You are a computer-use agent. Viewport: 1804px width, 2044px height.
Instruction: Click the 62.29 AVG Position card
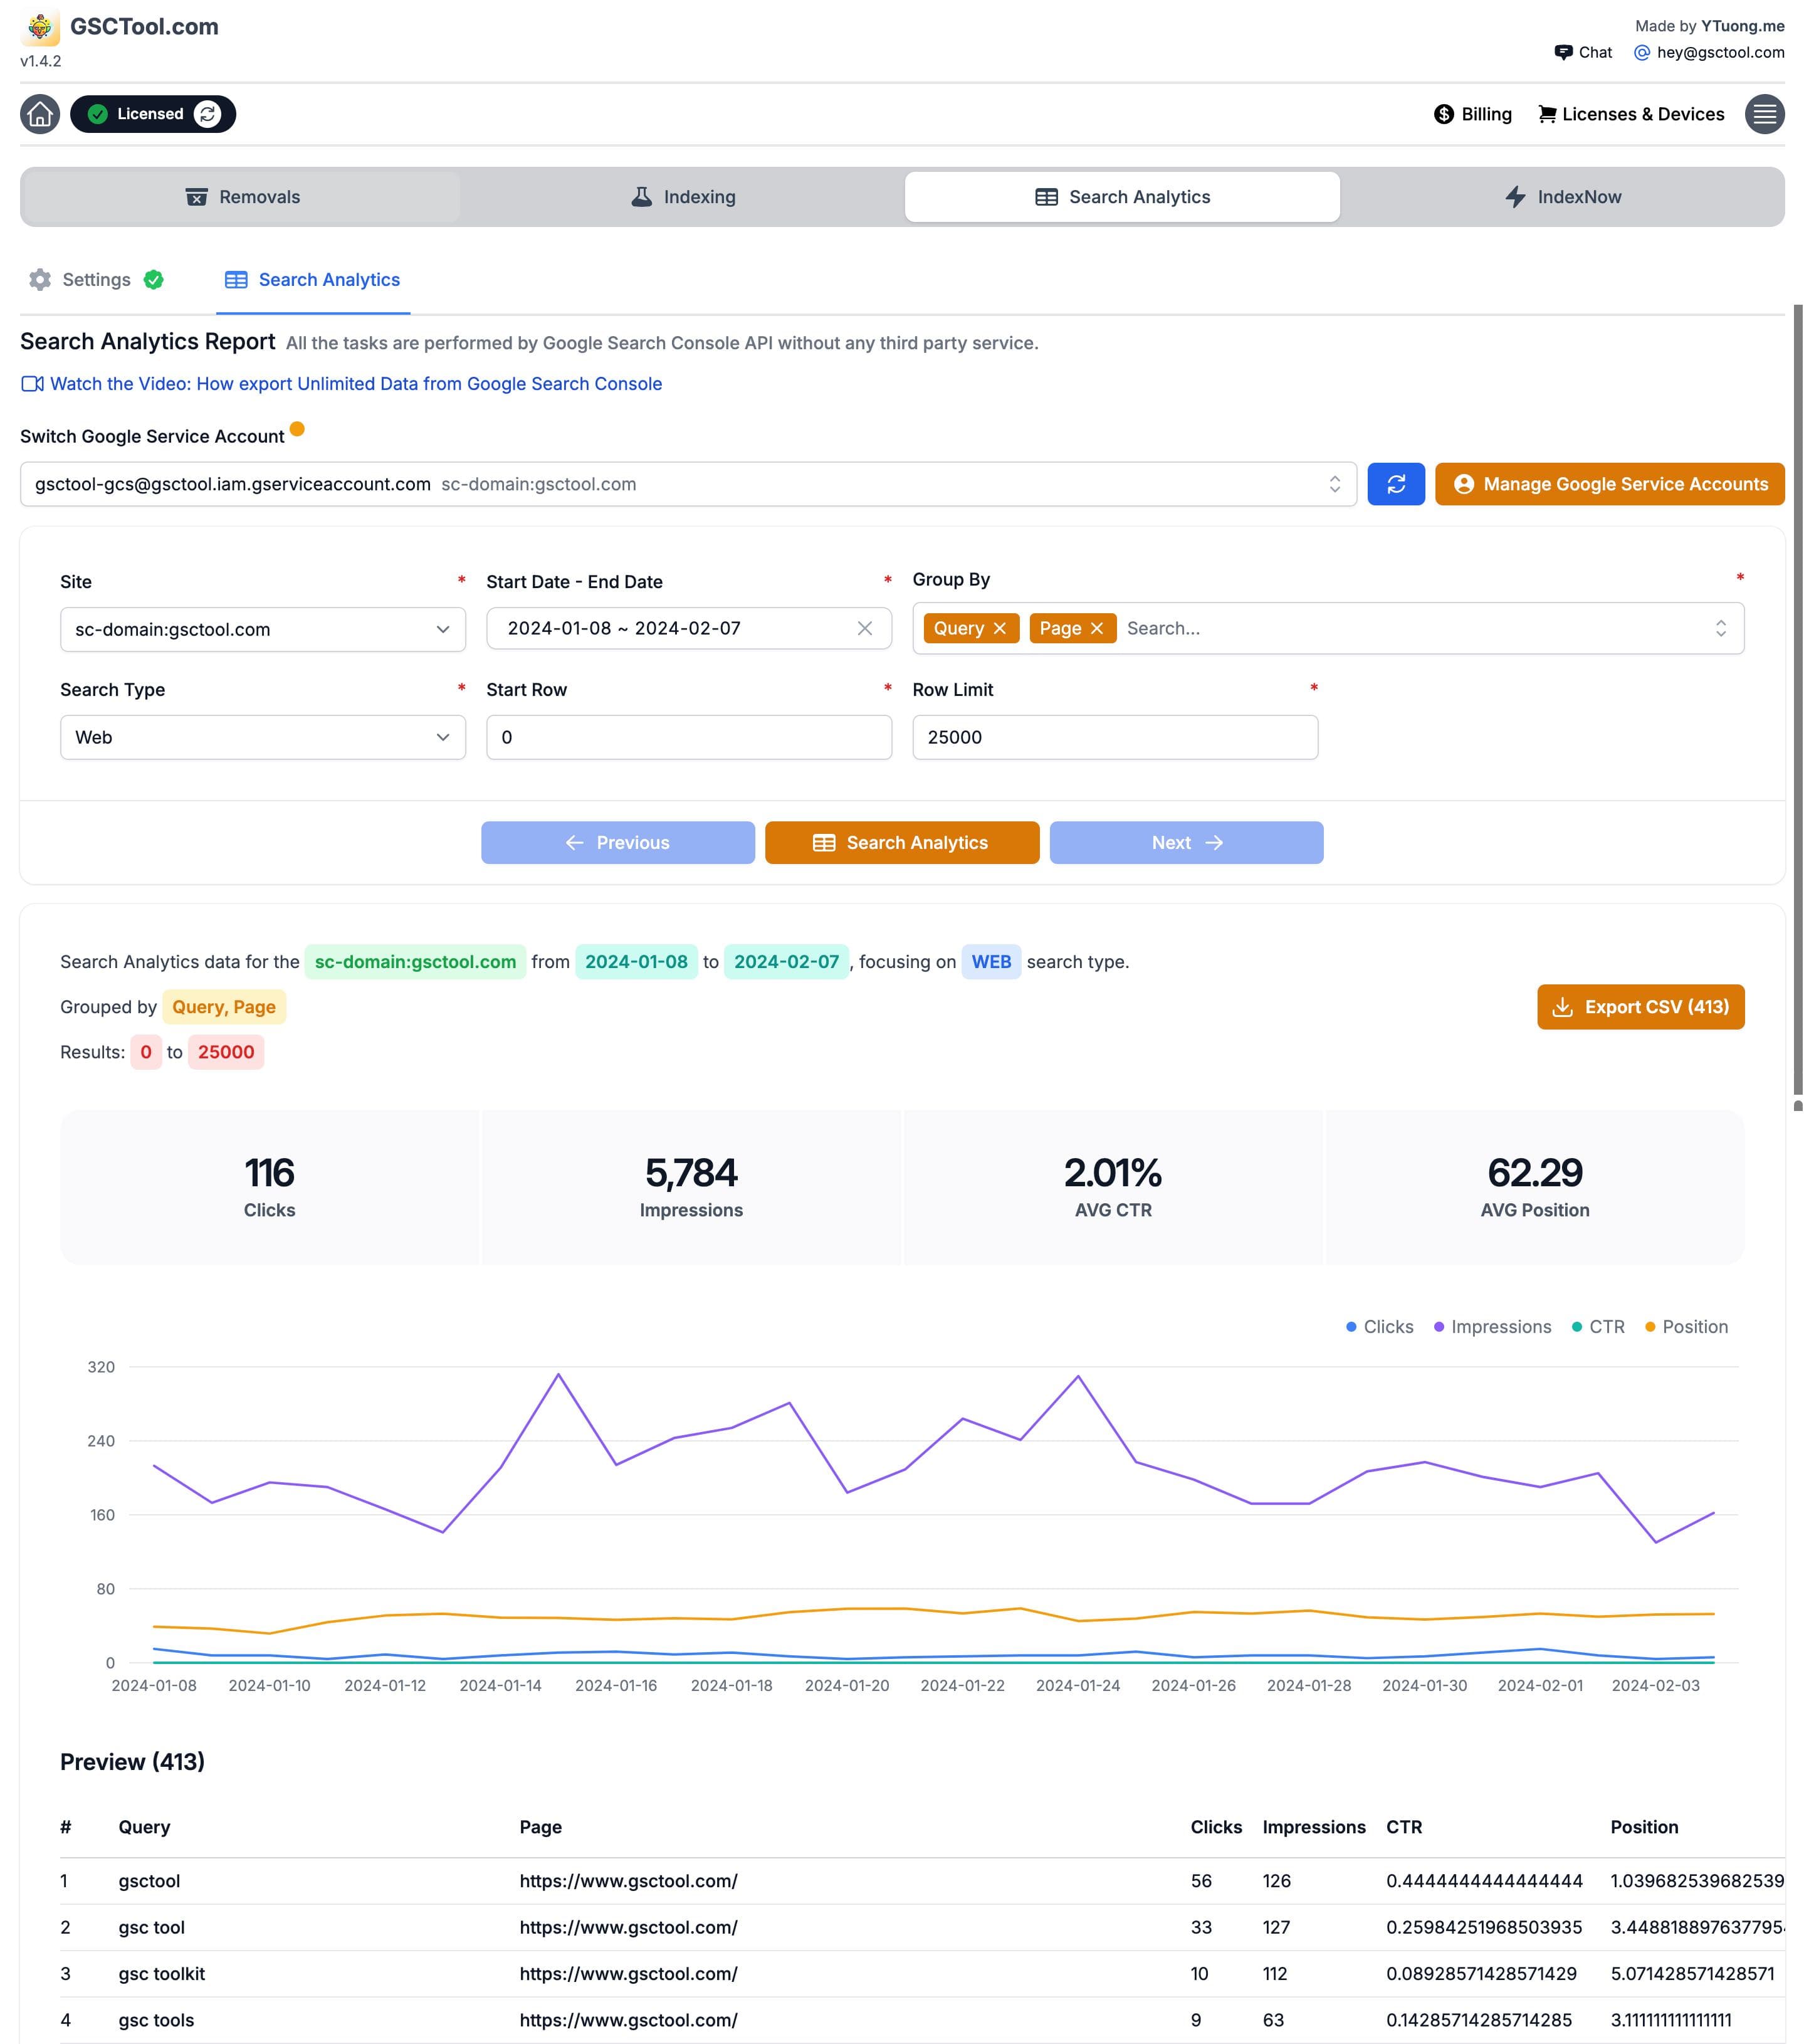pyautogui.click(x=1535, y=1187)
